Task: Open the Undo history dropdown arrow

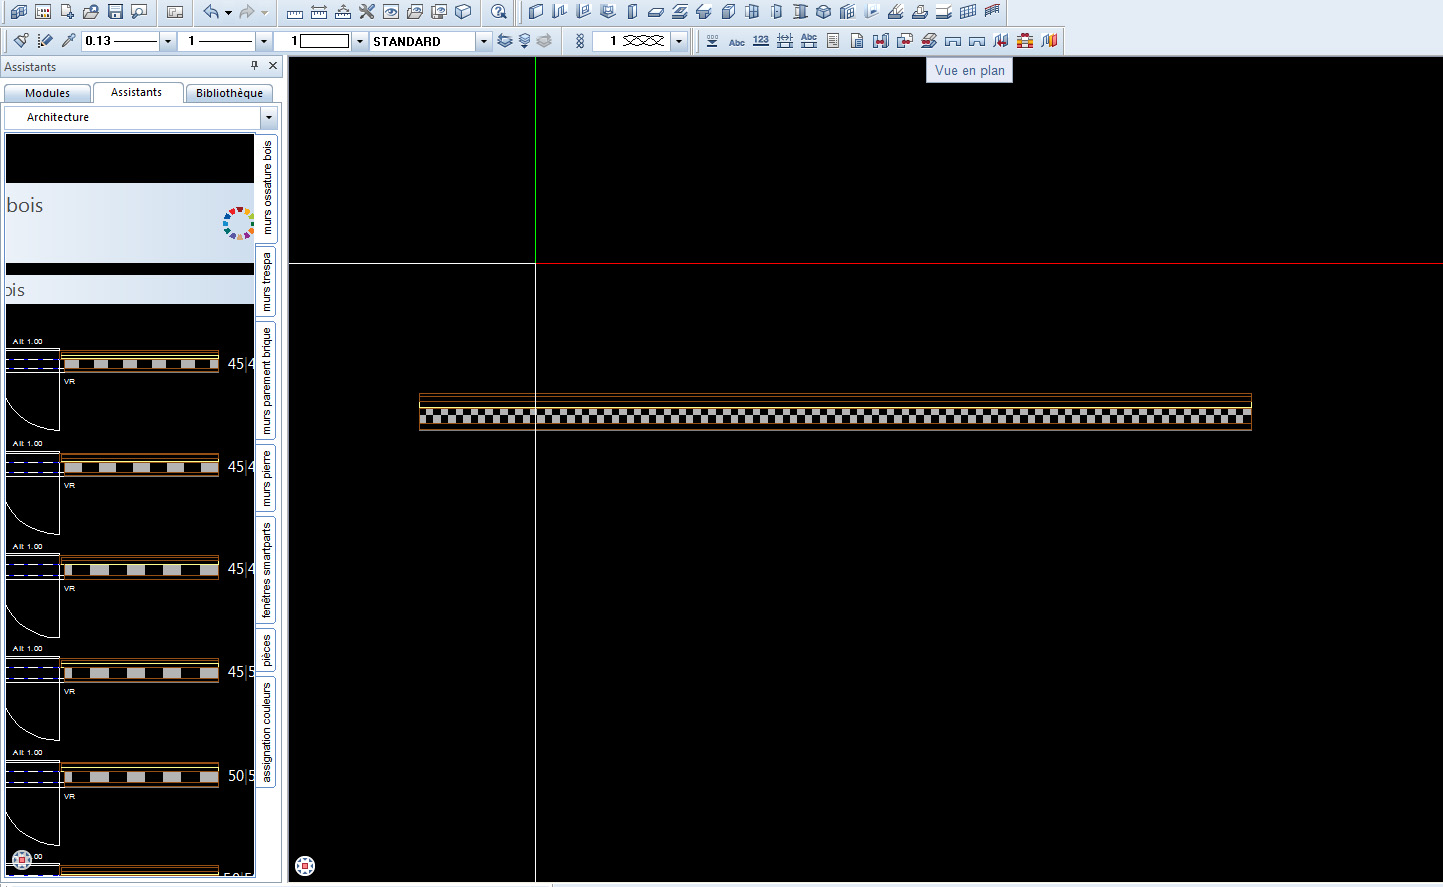Action: point(228,13)
